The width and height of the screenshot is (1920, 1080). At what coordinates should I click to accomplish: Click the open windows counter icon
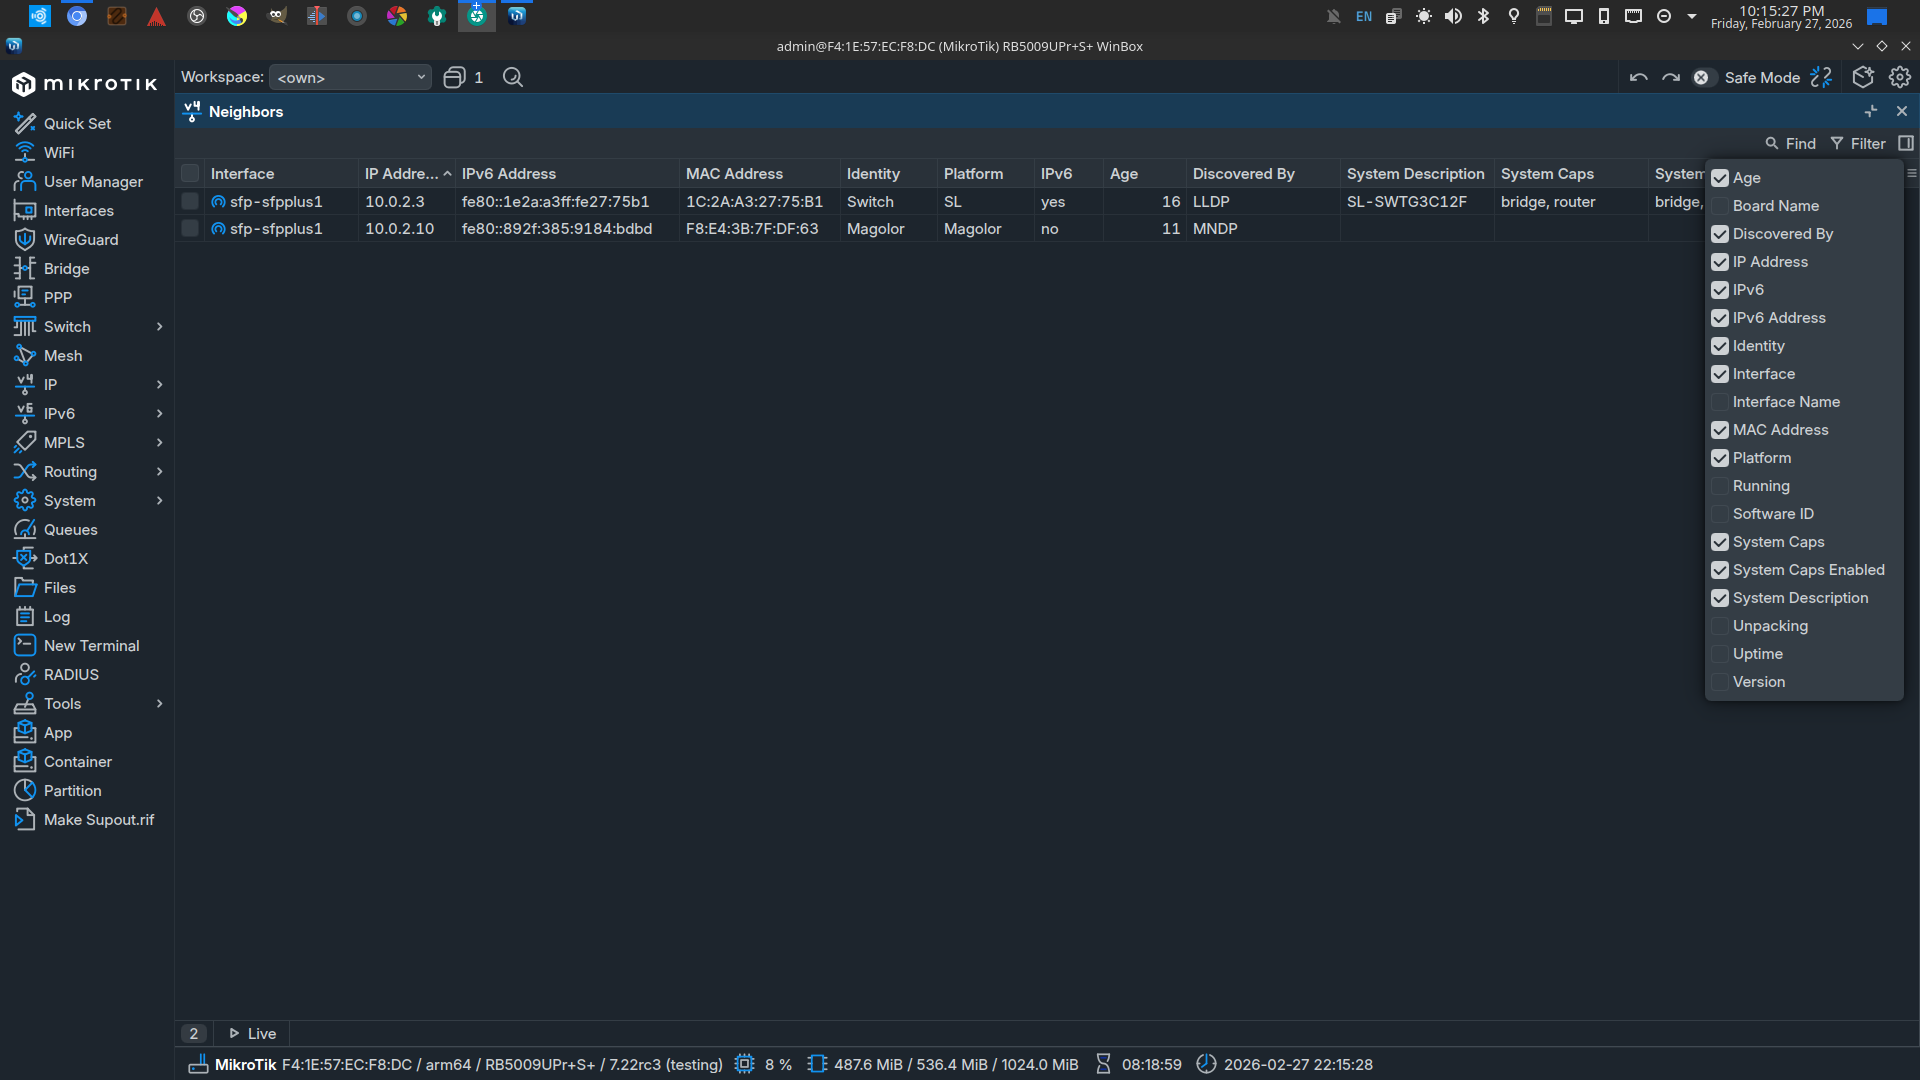click(455, 78)
